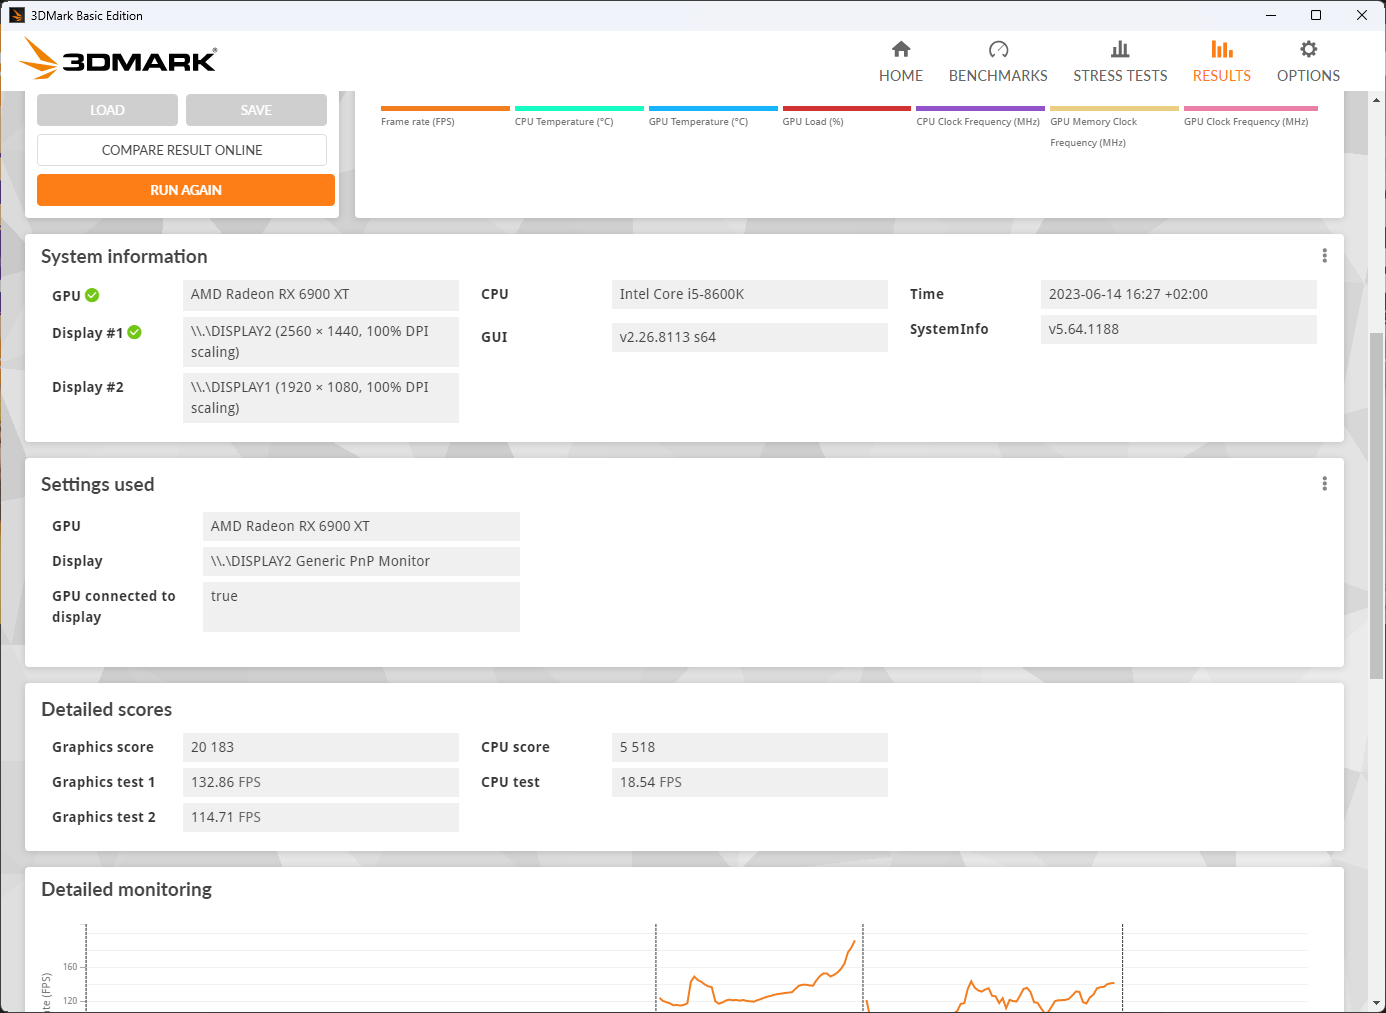Screen dimensions: 1386x1013
Task: Click the Settings used heading
Action: tap(98, 484)
